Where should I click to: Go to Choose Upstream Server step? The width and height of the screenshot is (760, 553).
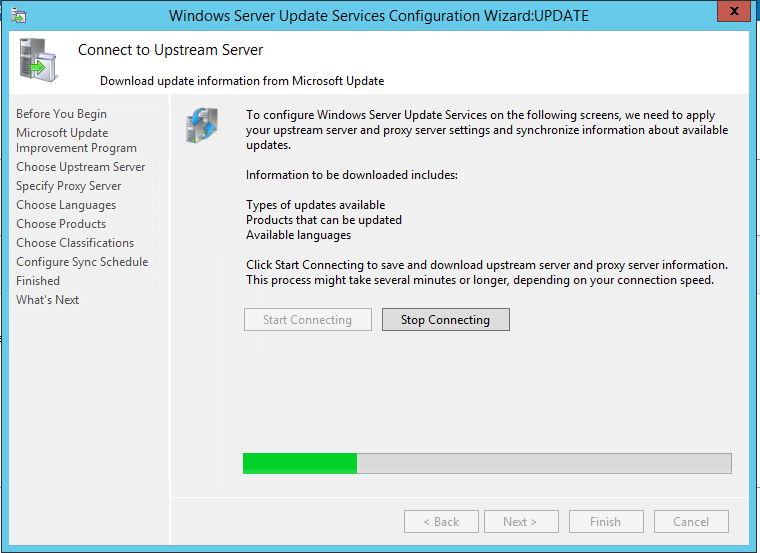point(80,167)
